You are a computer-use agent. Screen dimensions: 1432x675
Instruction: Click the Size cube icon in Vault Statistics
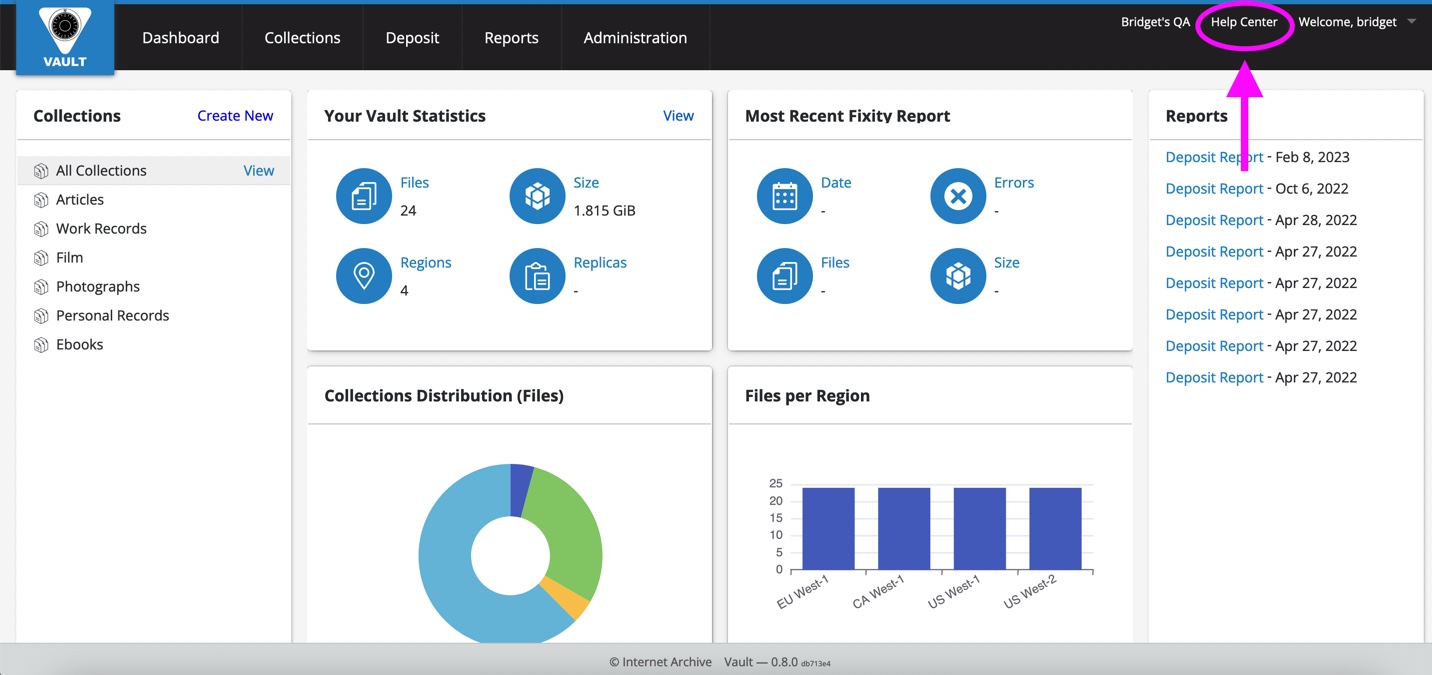point(537,196)
